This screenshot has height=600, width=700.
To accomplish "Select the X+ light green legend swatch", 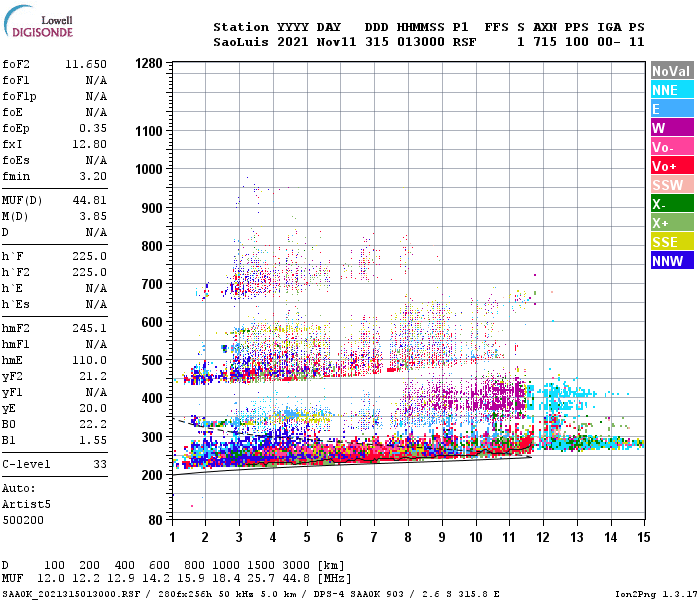I will coord(672,223).
